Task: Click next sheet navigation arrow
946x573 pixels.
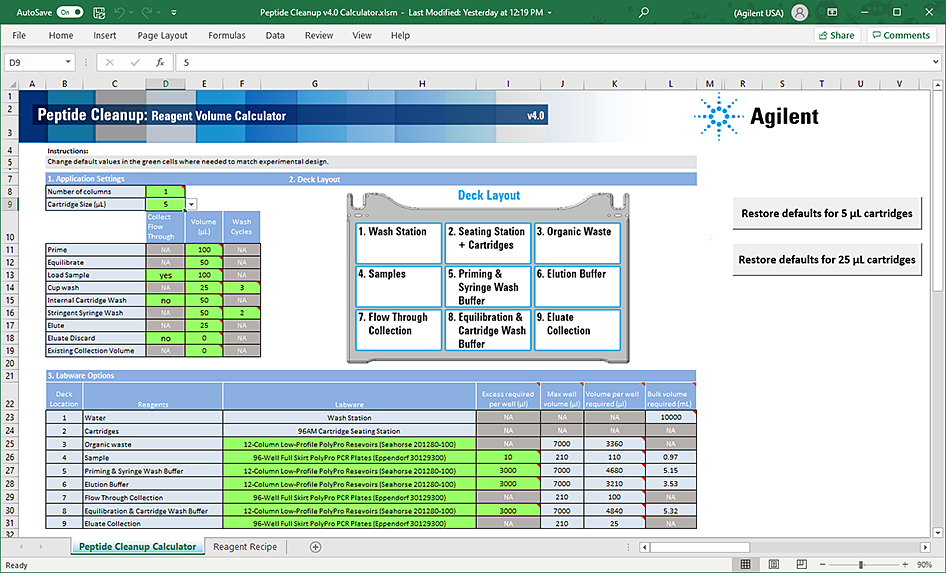Action: click(x=41, y=547)
